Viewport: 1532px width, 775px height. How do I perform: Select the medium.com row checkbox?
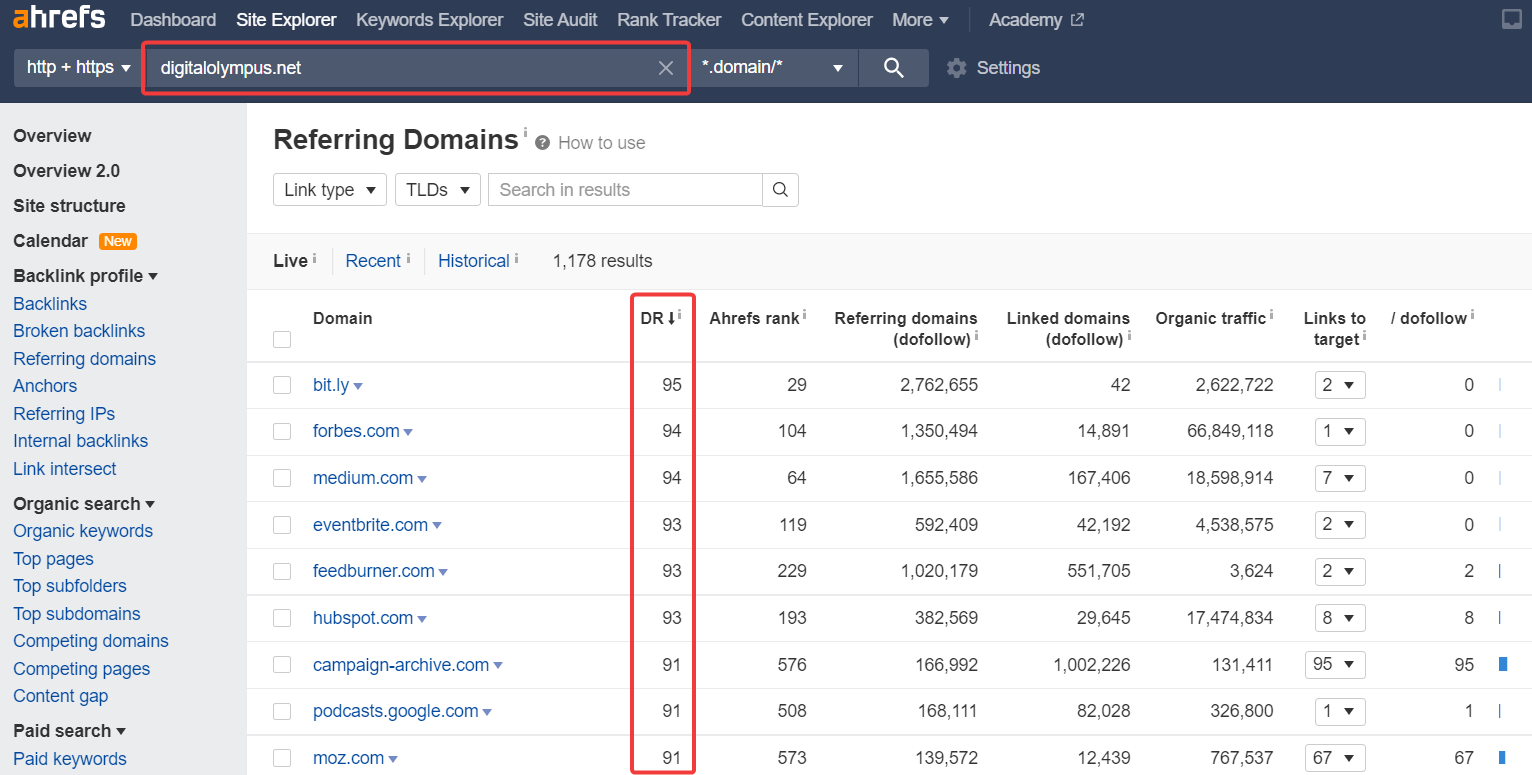coord(282,478)
